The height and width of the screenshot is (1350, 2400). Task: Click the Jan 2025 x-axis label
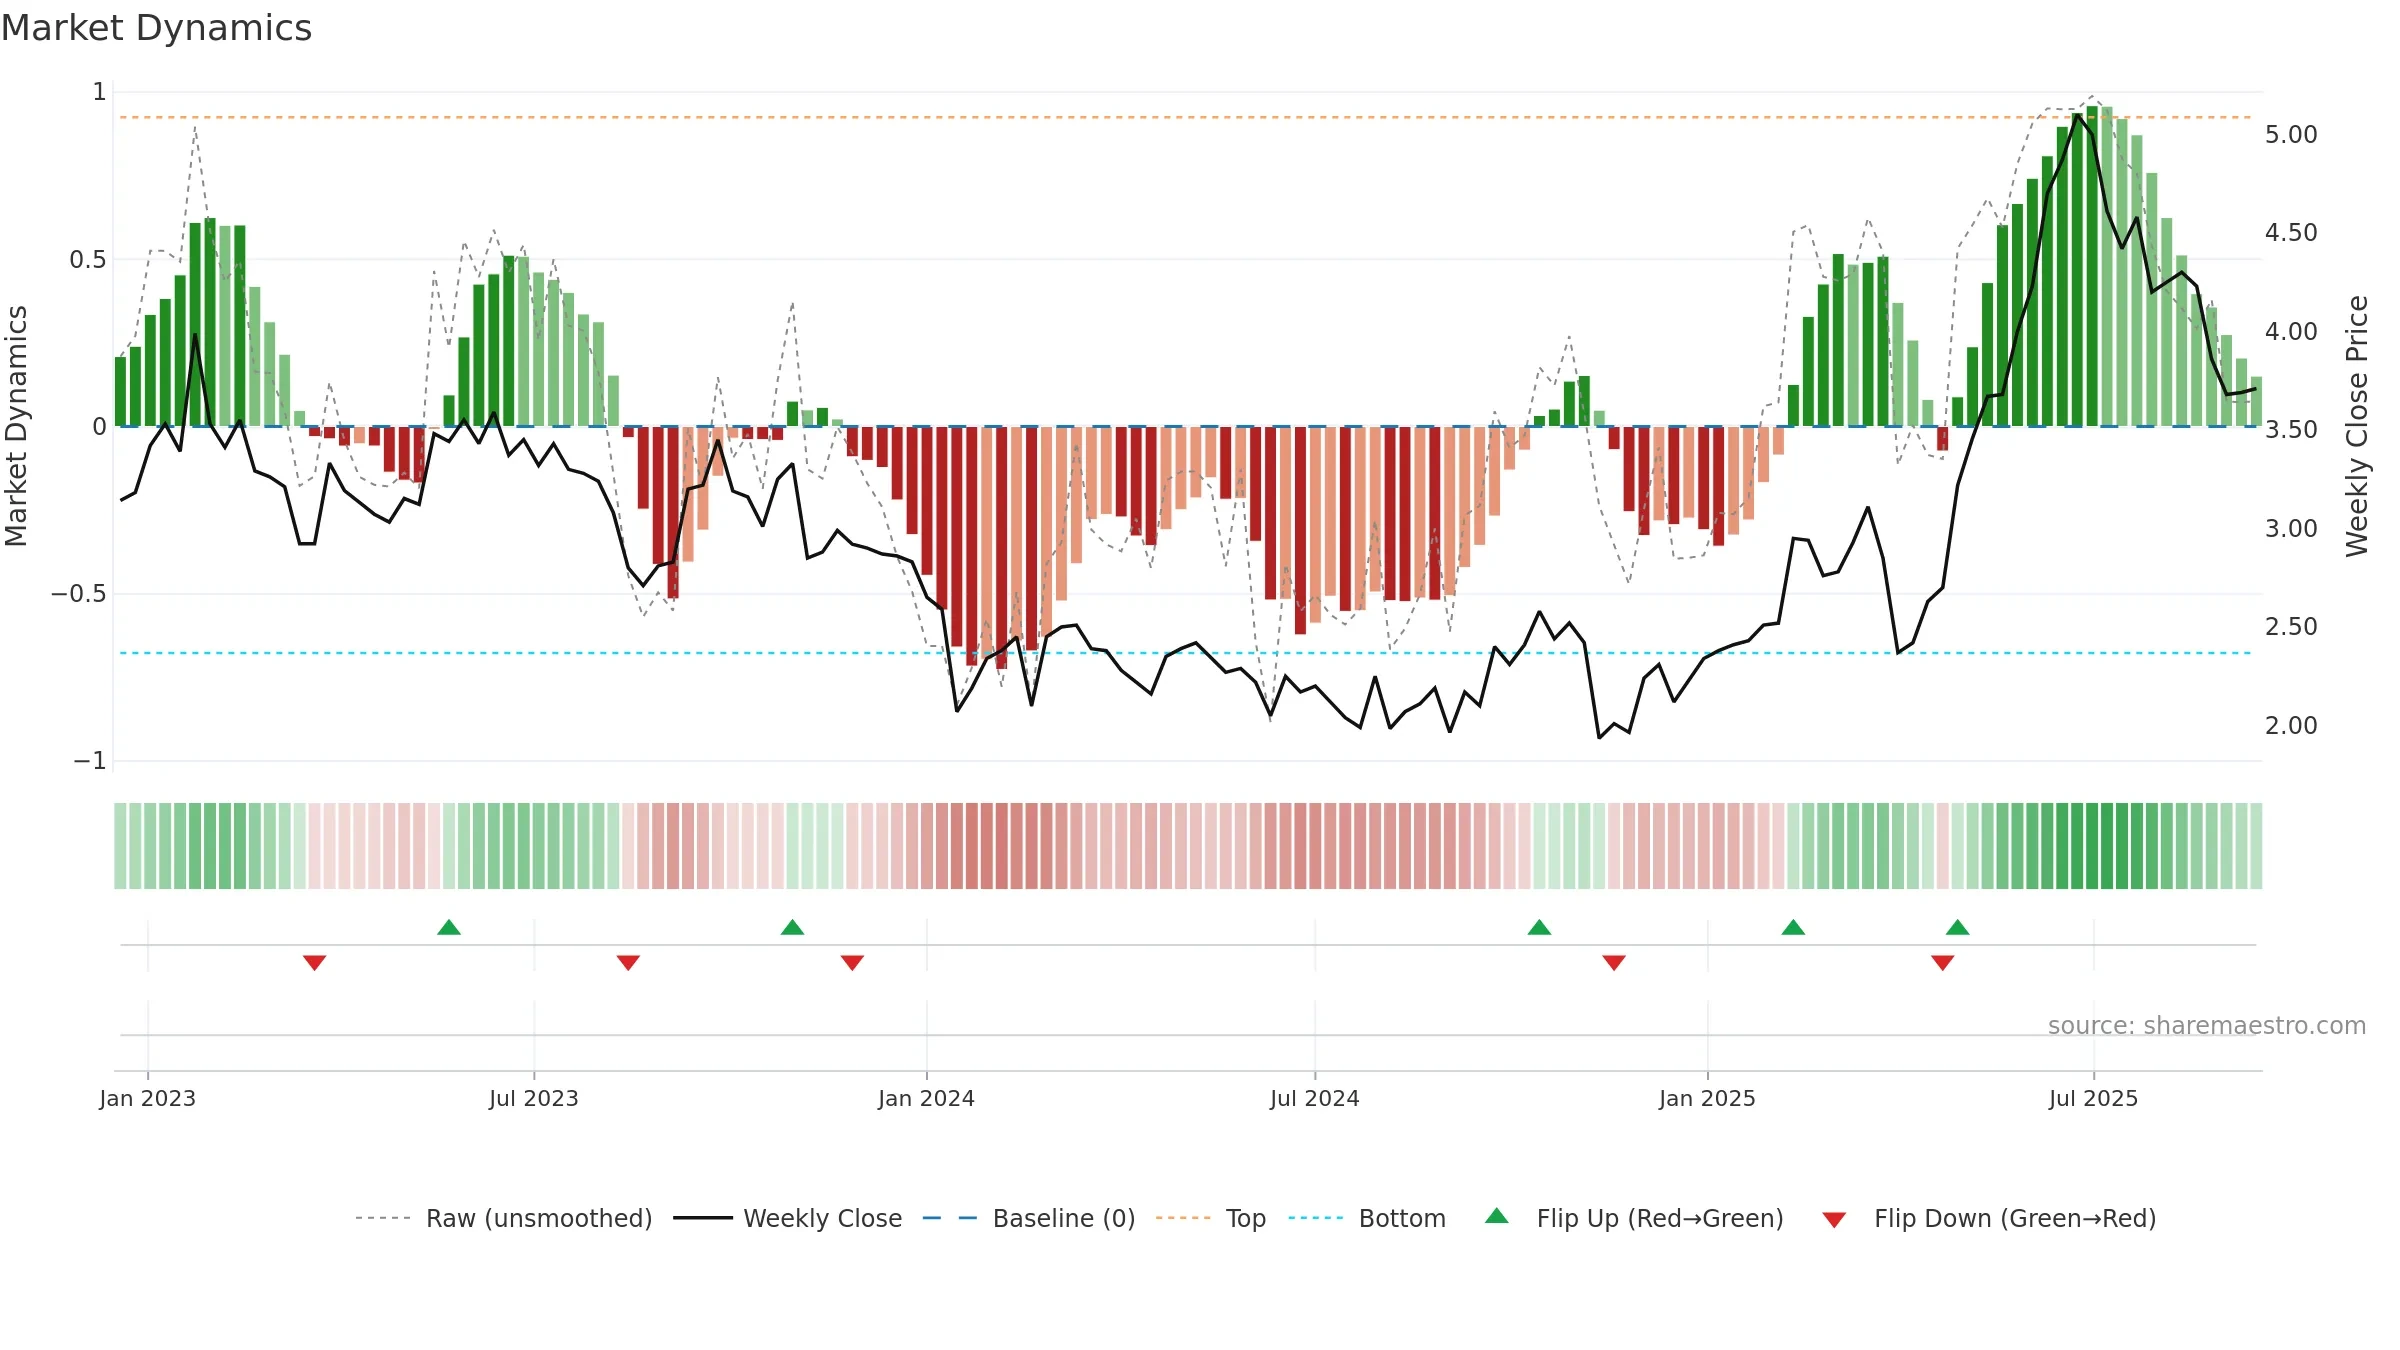(x=1707, y=1098)
